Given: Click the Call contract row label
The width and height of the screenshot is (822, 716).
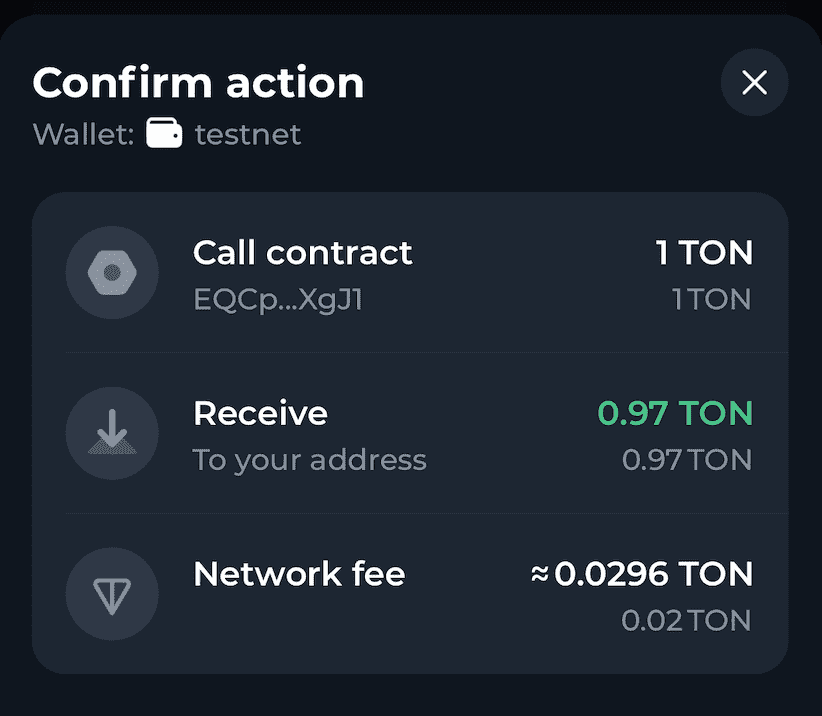Looking at the screenshot, I should 302,252.
